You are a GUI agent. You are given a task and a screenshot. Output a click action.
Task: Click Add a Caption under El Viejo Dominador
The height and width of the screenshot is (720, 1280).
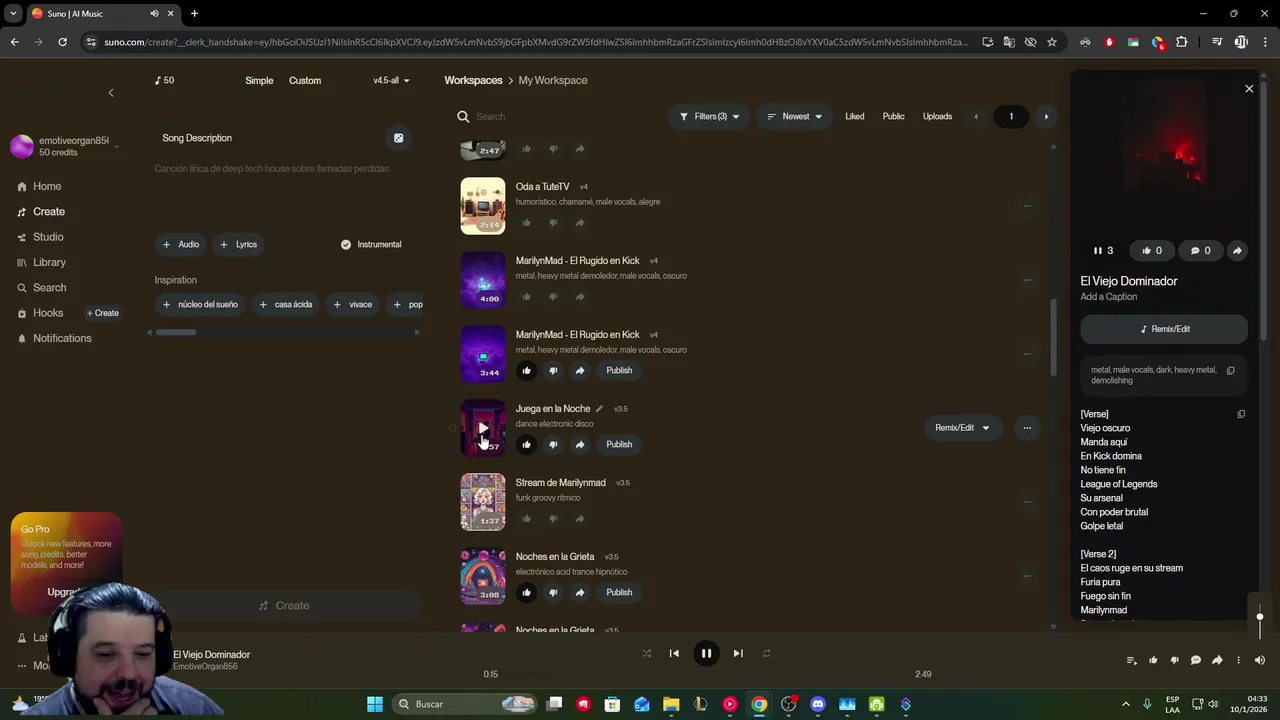click(1108, 297)
